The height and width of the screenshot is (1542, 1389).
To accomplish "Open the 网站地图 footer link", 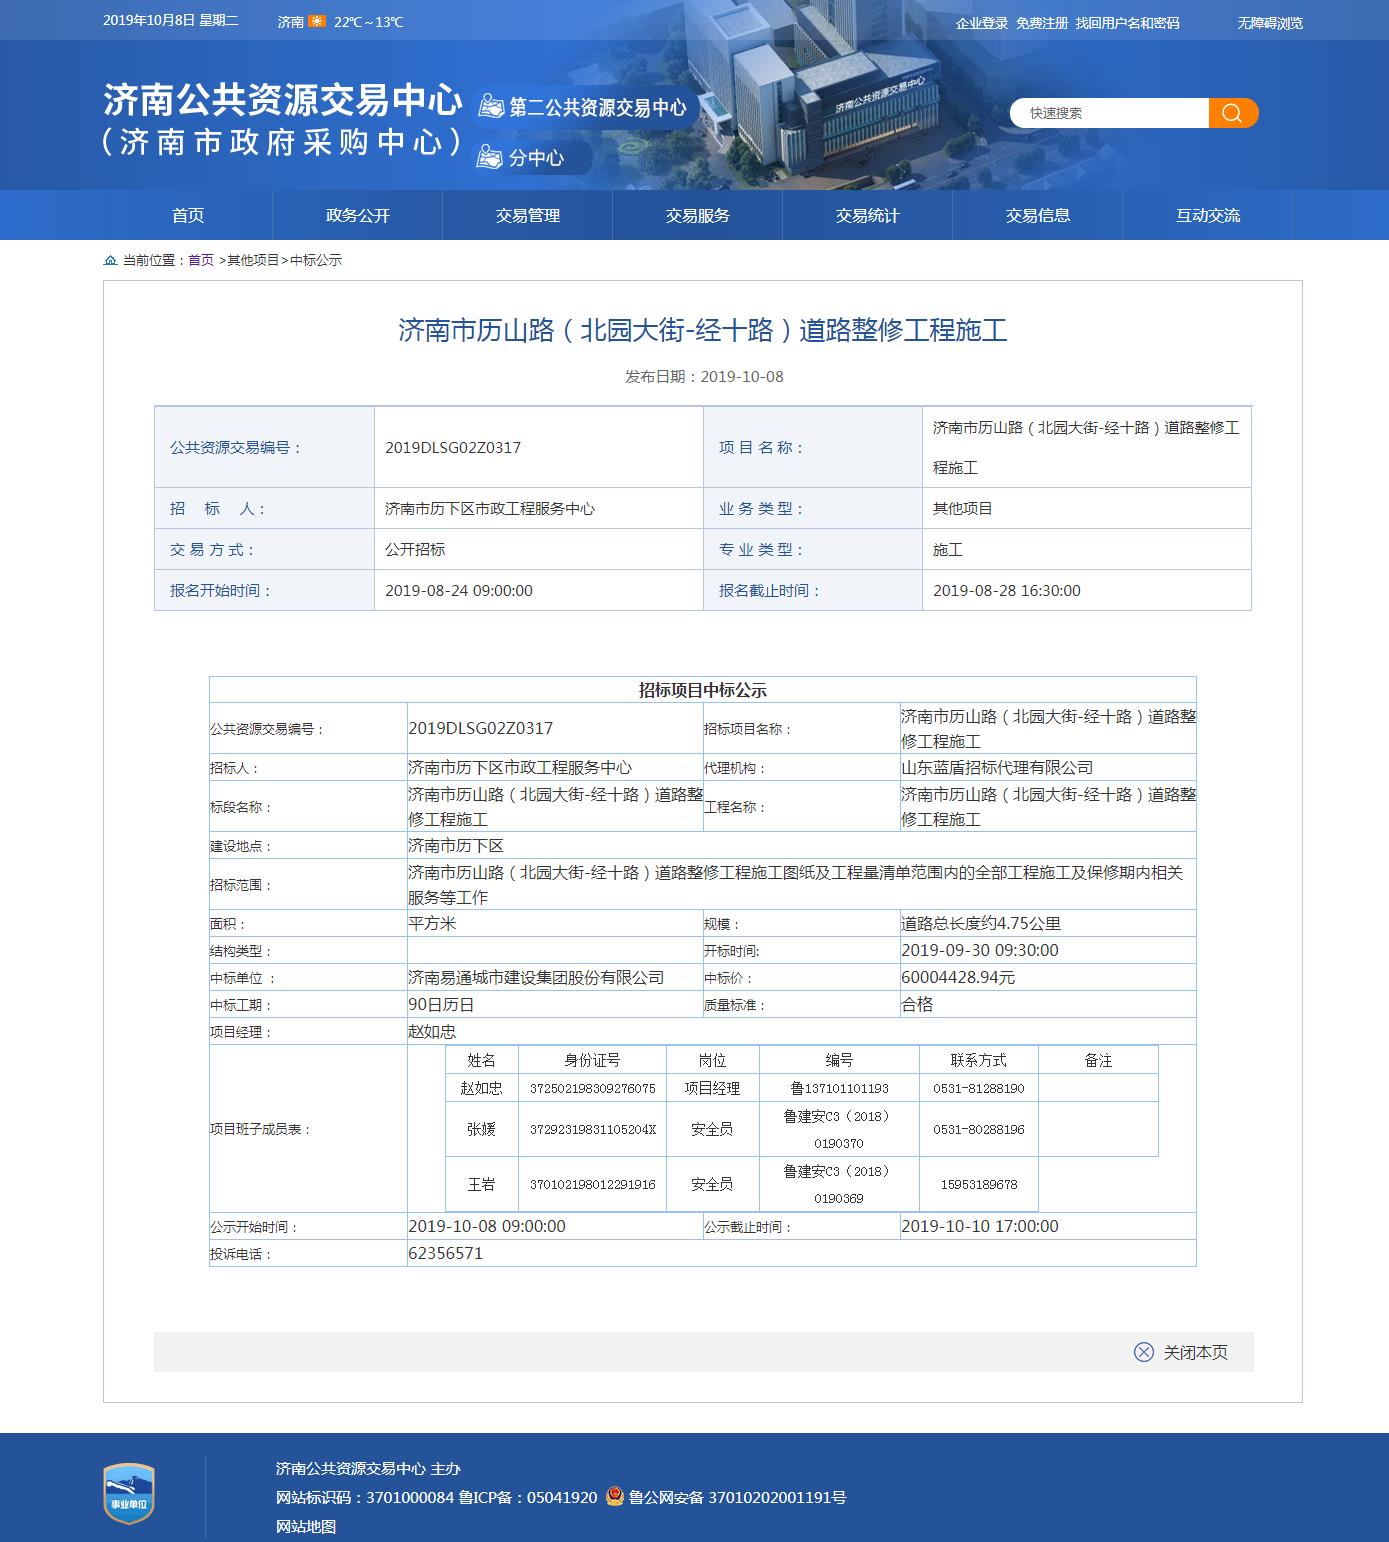I will [x=306, y=1526].
